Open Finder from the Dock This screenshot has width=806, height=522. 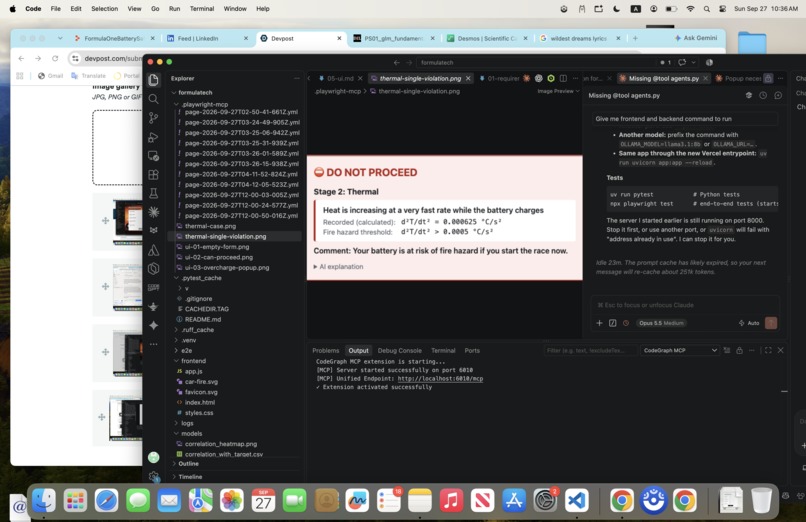coord(44,500)
